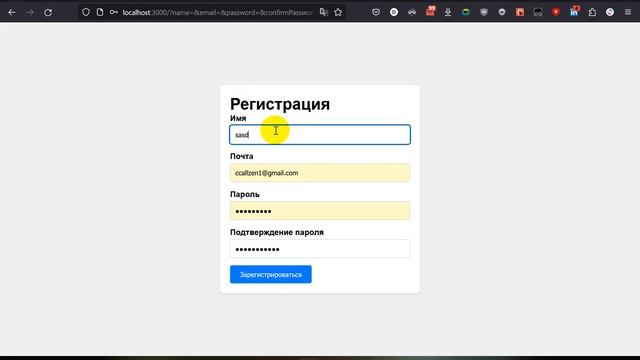Submit with Зарегистрироваться button

pyautogui.click(x=271, y=274)
